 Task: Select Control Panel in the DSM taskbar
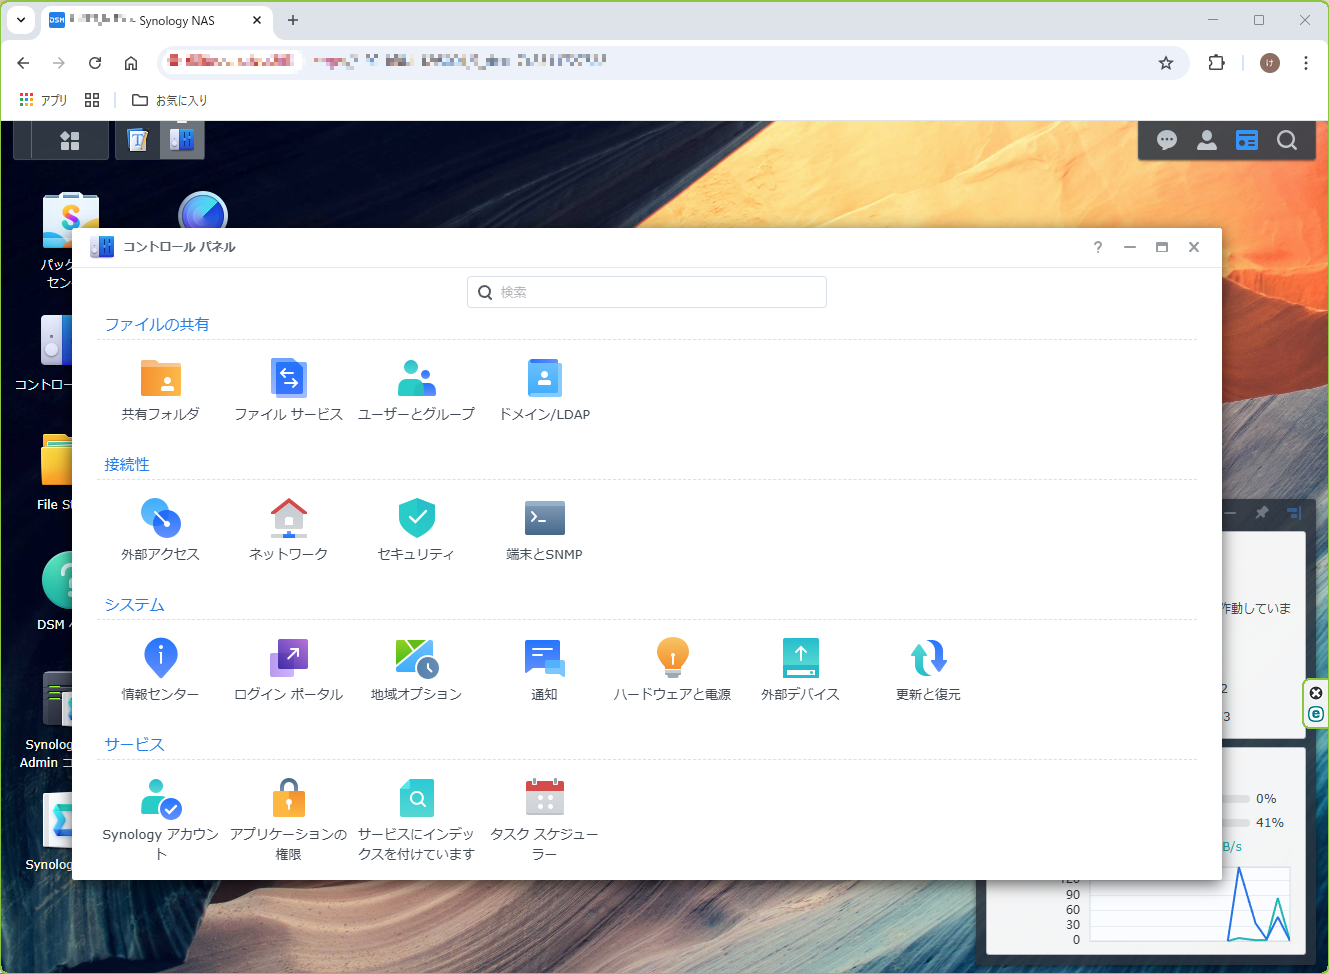pyautogui.click(x=181, y=140)
